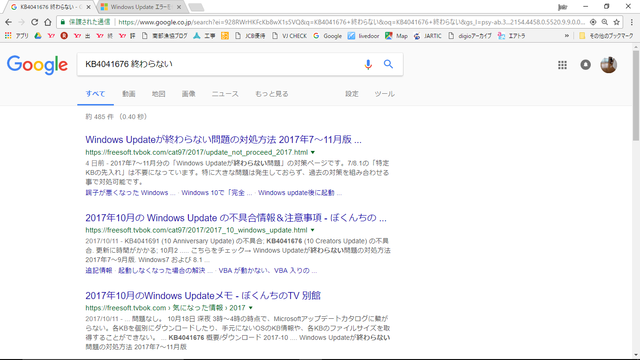This screenshot has width=640, height=360.
Task: Start voice search with microphone icon
Action: (368, 64)
